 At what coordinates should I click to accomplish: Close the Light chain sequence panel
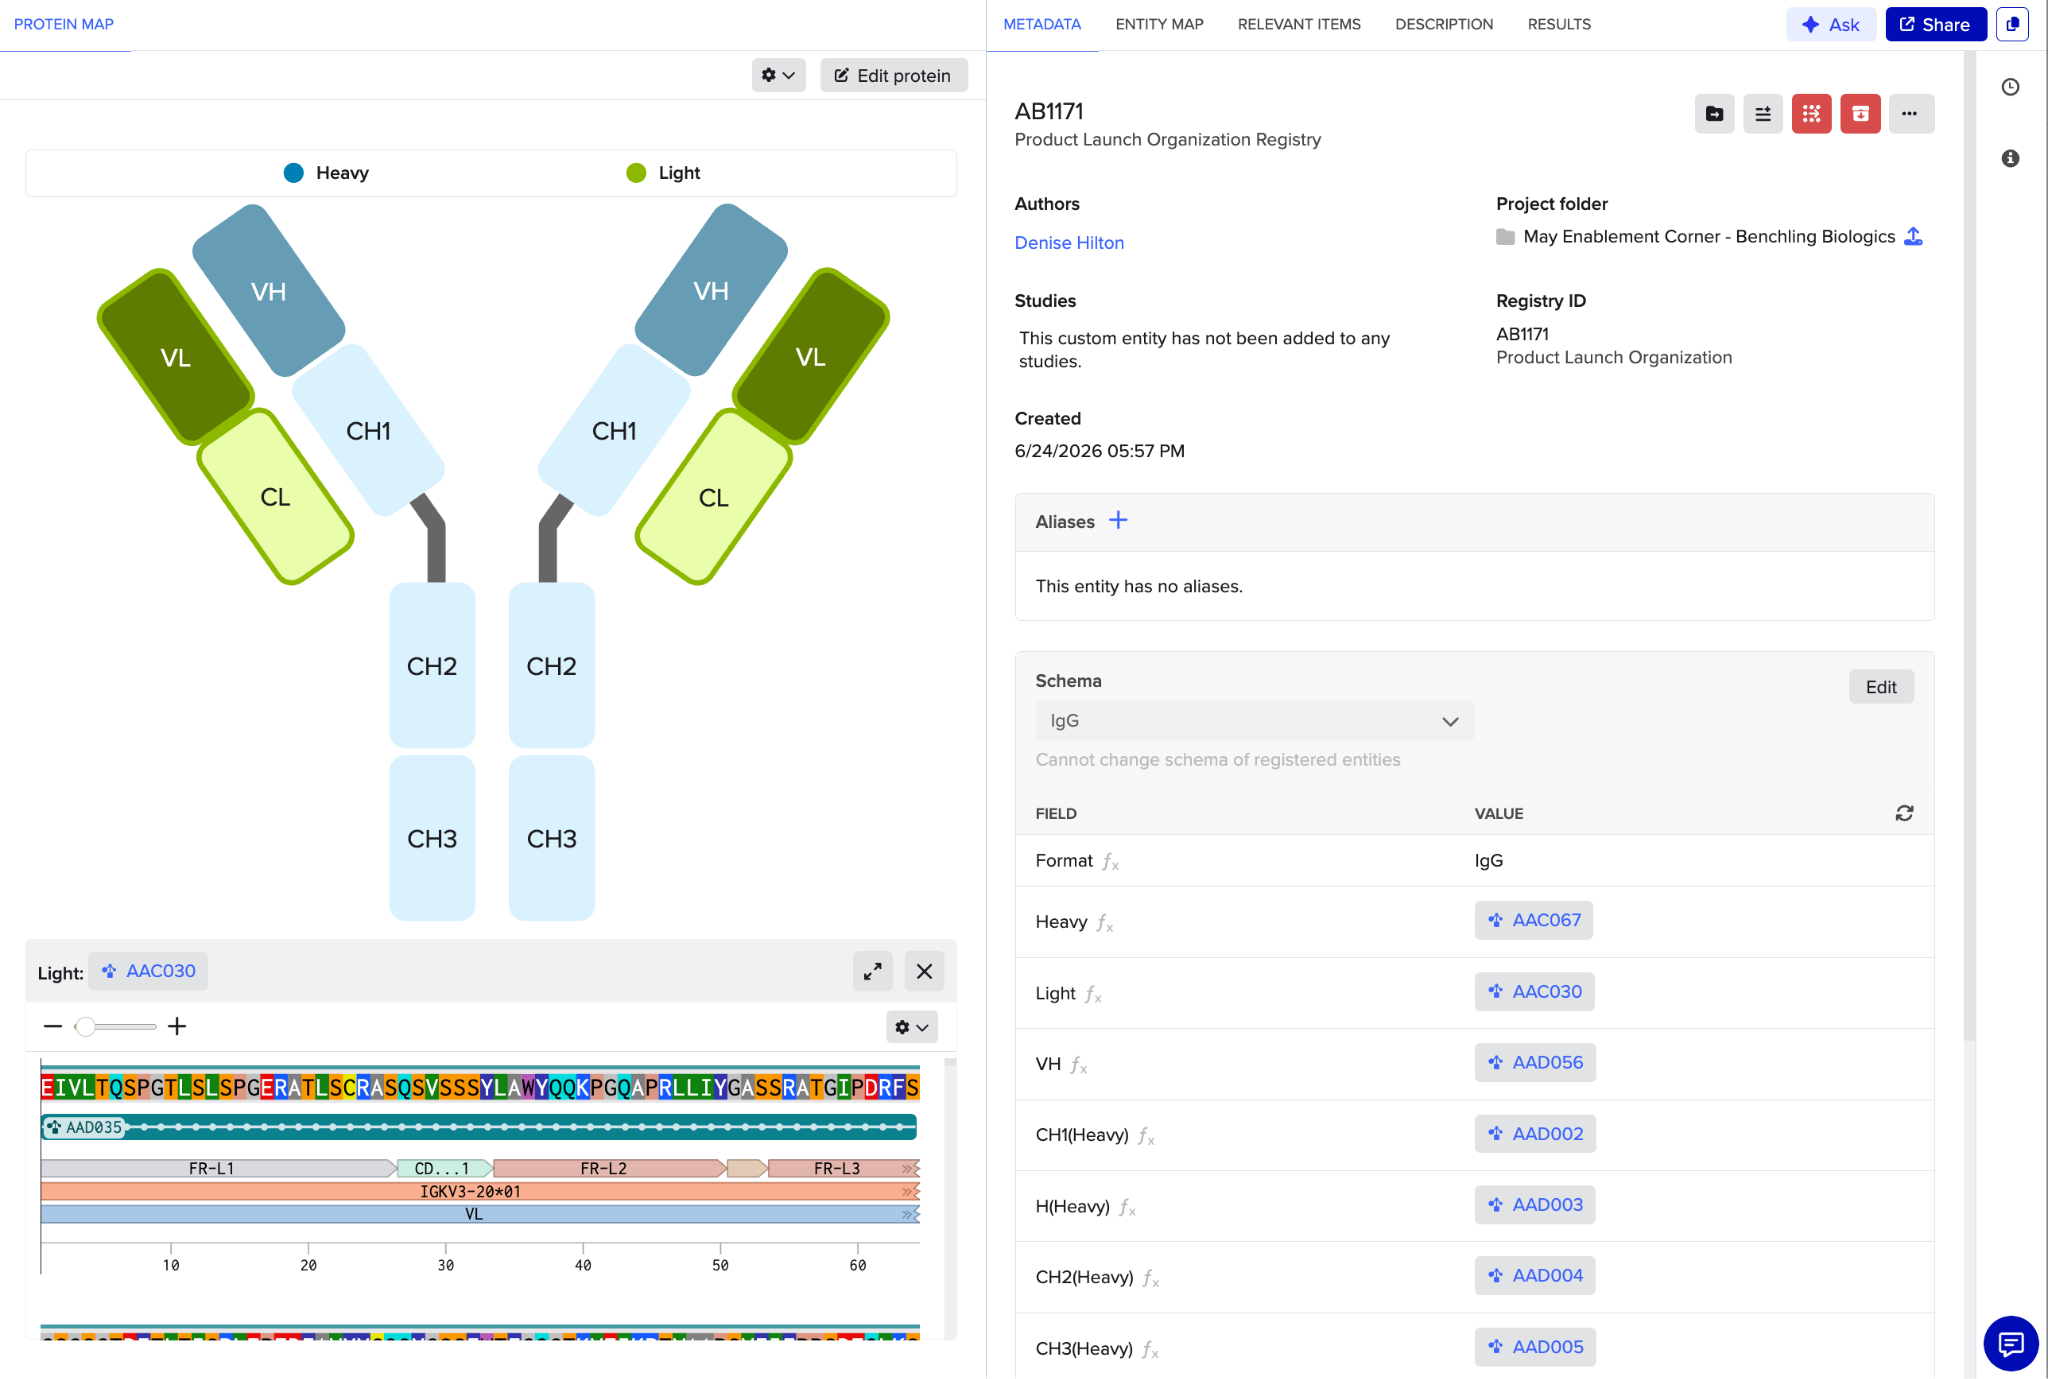924,971
